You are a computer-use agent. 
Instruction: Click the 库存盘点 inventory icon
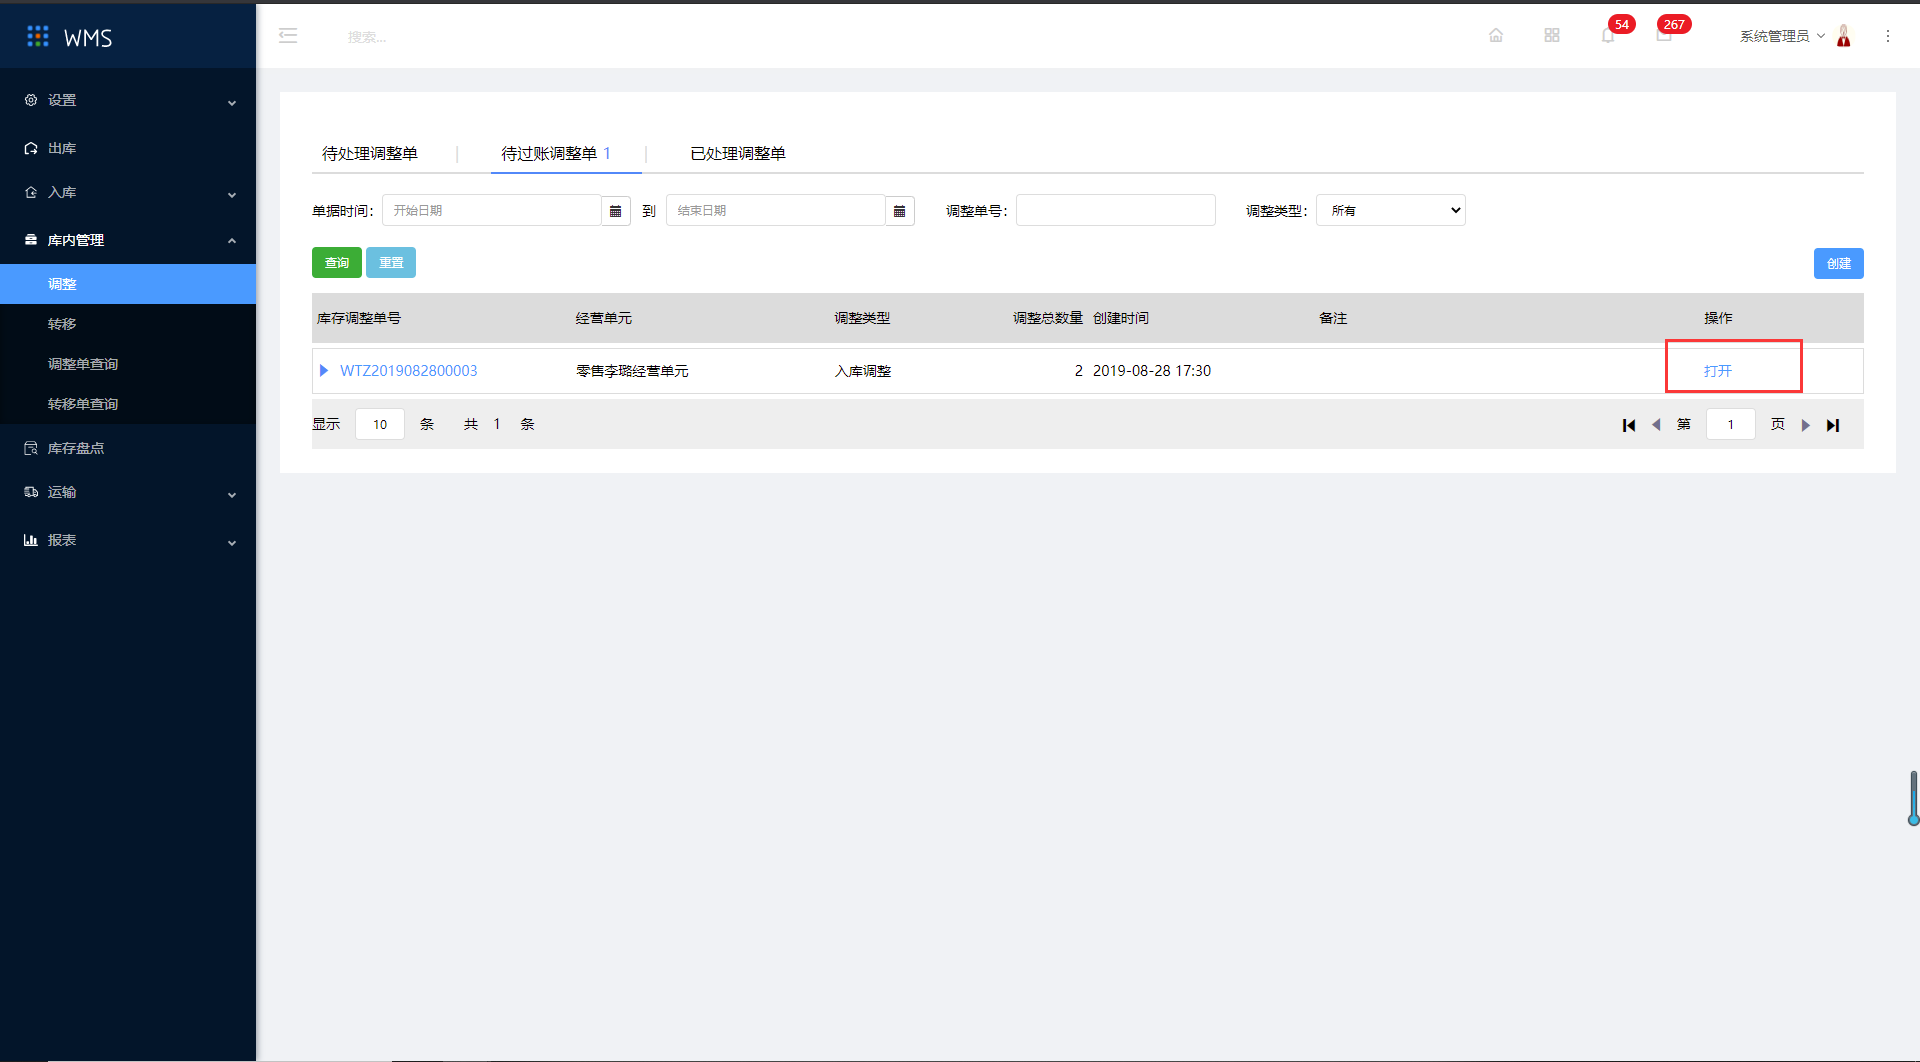(31, 448)
